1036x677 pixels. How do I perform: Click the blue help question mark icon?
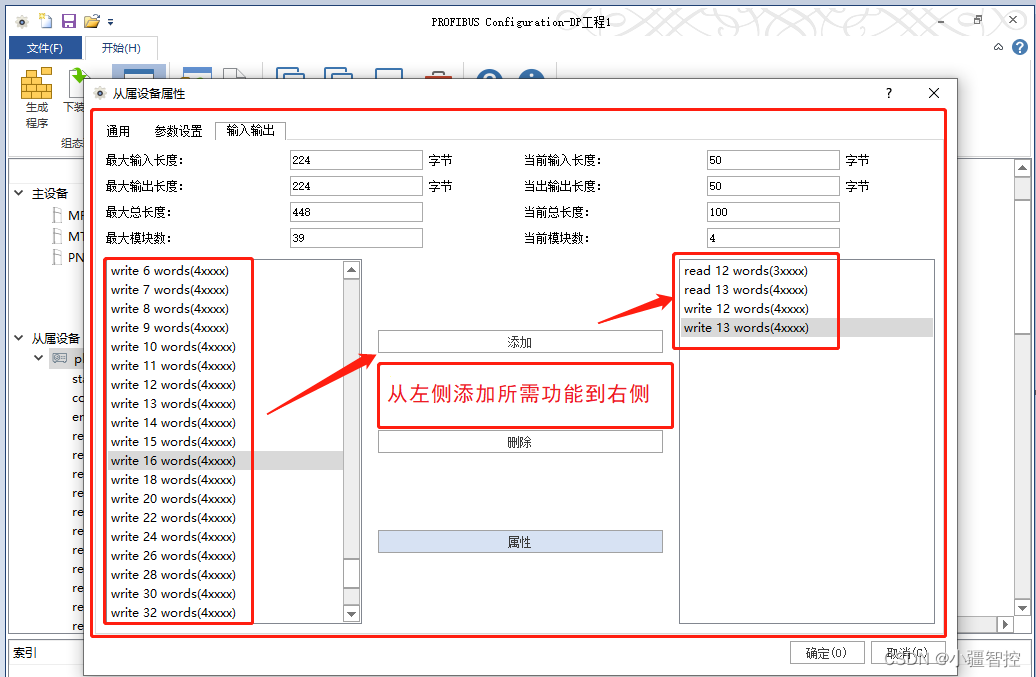point(1019,47)
